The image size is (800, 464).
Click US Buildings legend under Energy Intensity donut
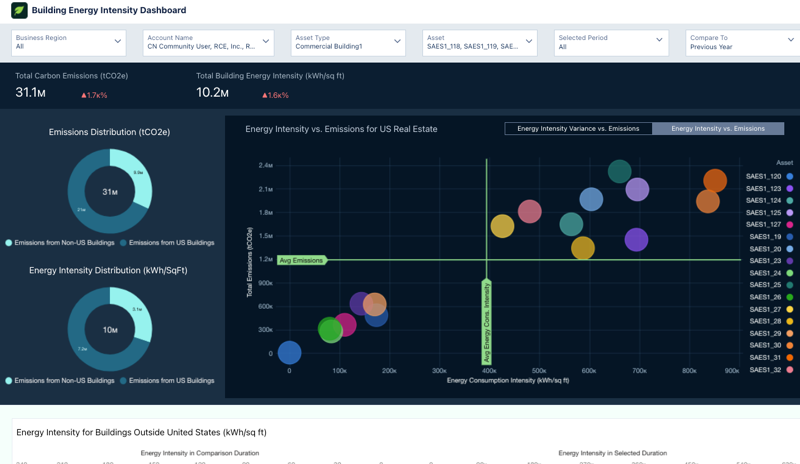click(x=167, y=381)
